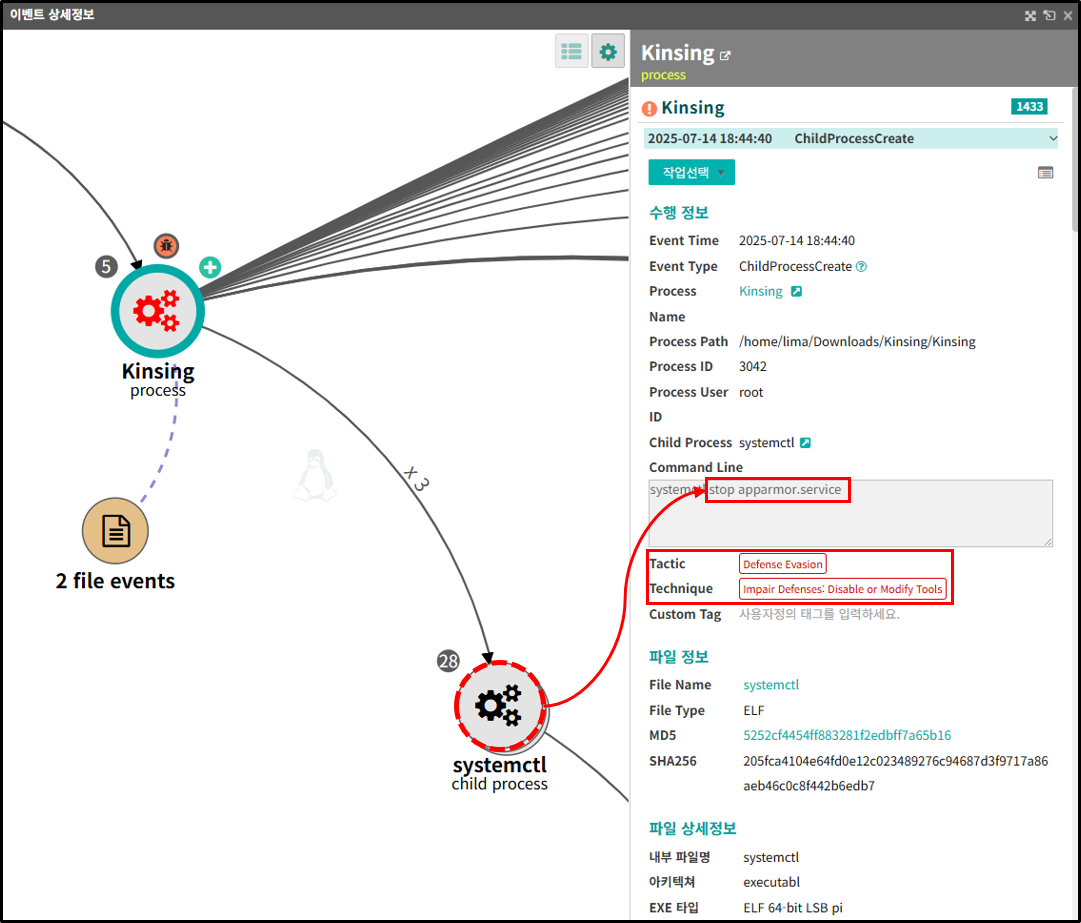Open the 작업선택 dropdown button
This screenshot has width=1081, height=923.
(691, 172)
